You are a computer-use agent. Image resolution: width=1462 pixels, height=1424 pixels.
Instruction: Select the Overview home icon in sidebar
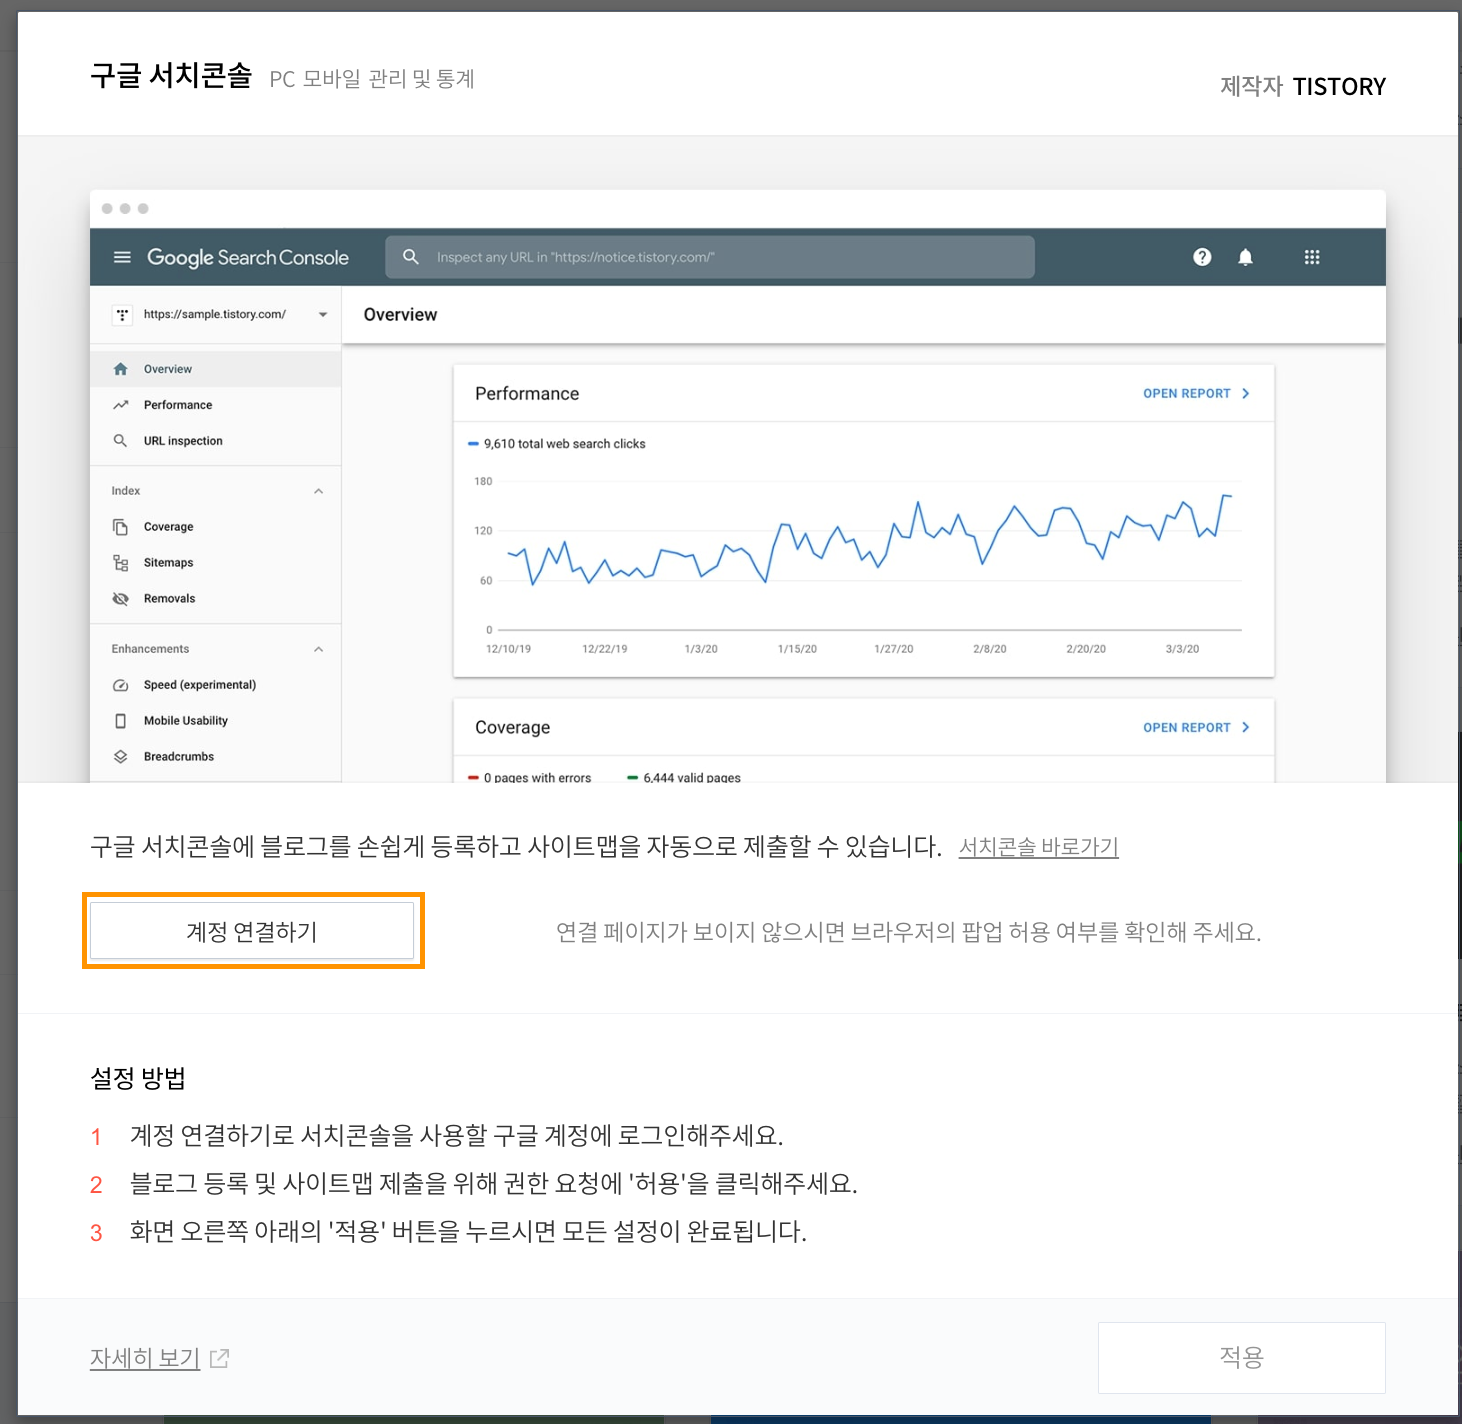click(121, 369)
